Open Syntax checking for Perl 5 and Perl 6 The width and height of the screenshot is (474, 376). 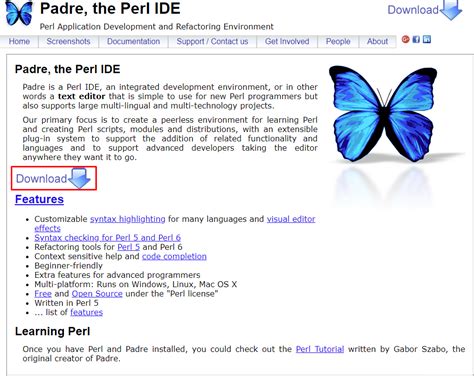[x=107, y=238]
